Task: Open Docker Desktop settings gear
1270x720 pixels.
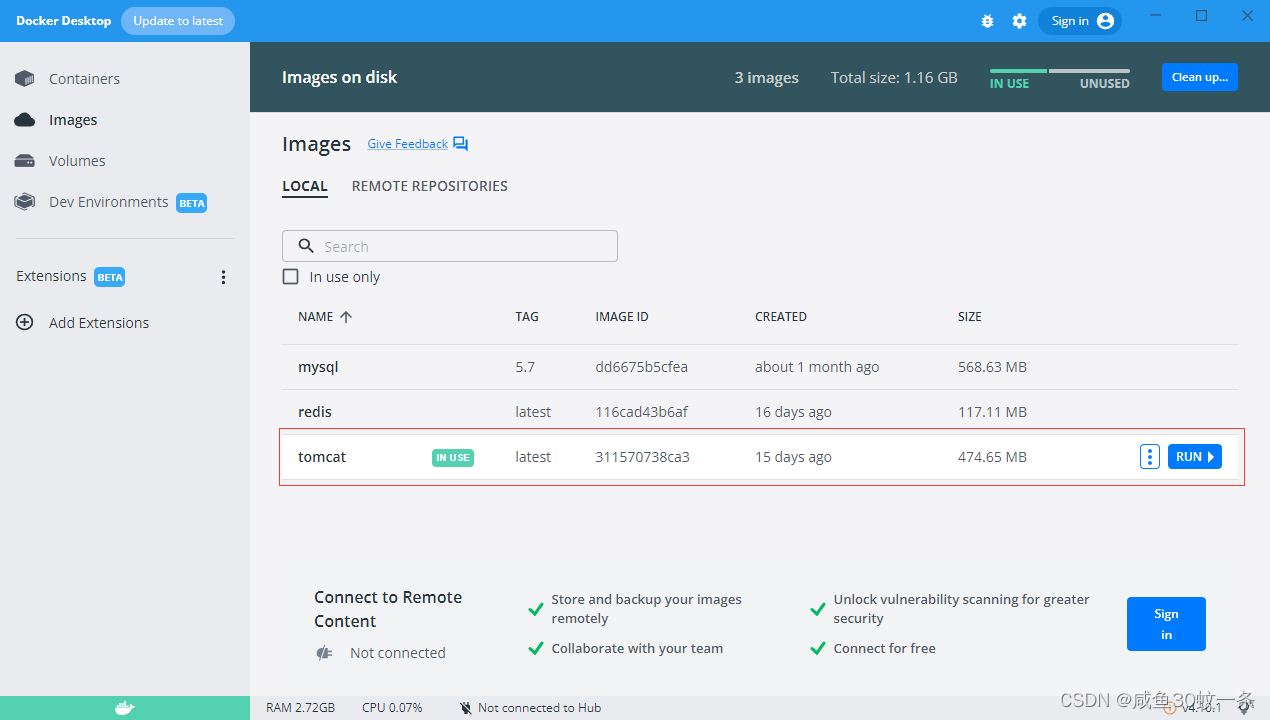Action: pyautogui.click(x=1019, y=20)
